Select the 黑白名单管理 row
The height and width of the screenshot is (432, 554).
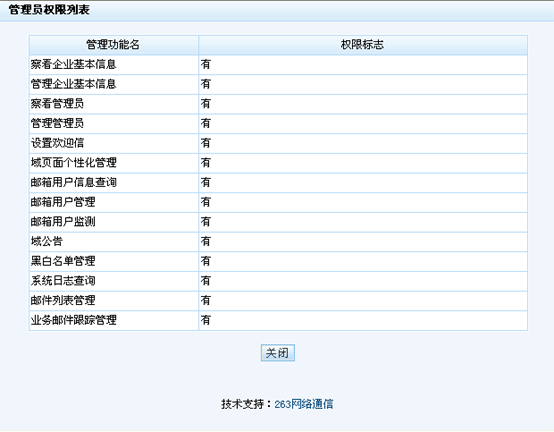pyautogui.click(x=278, y=261)
